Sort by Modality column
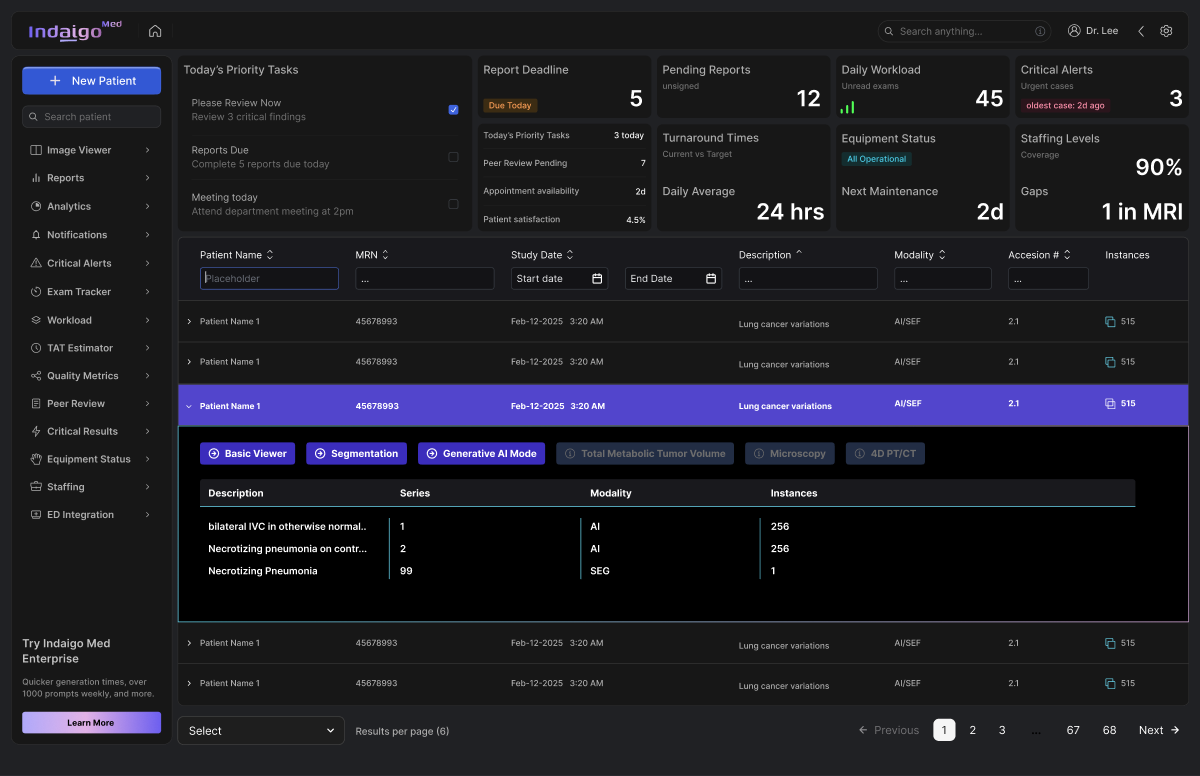Viewport: 1200px width, 776px height. pyautogui.click(x=942, y=255)
